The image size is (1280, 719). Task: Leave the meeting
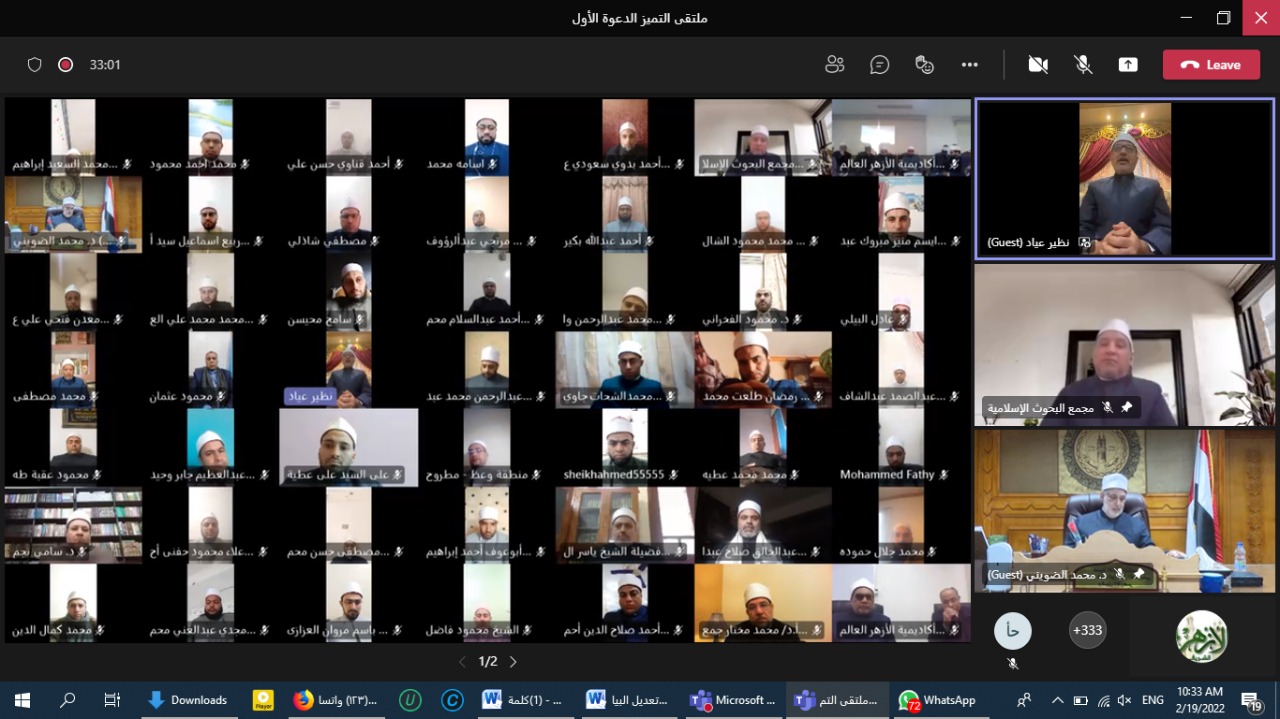tap(1210, 65)
